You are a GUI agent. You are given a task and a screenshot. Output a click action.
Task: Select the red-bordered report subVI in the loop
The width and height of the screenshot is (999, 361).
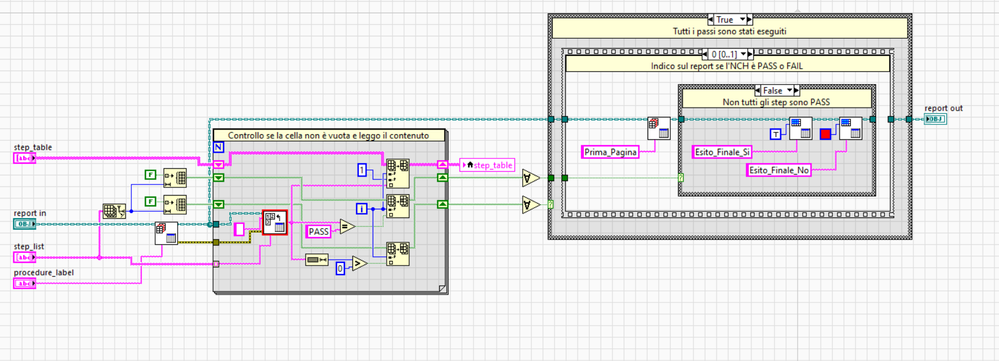click(275, 222)
